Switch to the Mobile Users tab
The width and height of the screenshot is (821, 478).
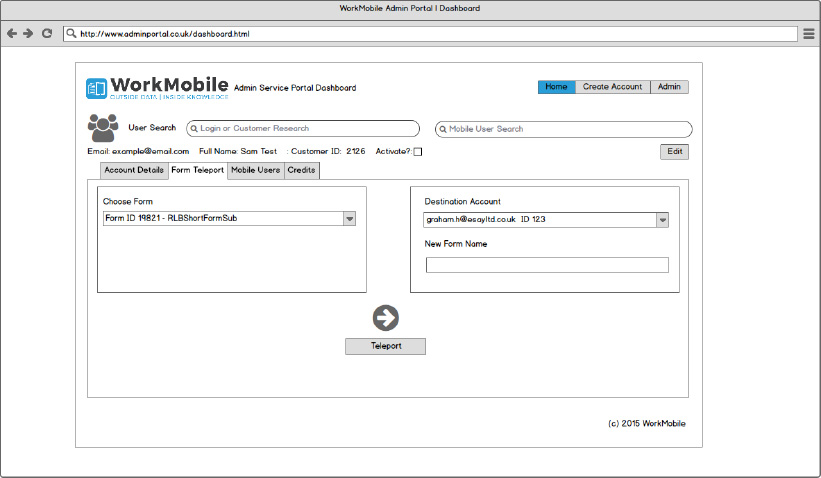256,170
